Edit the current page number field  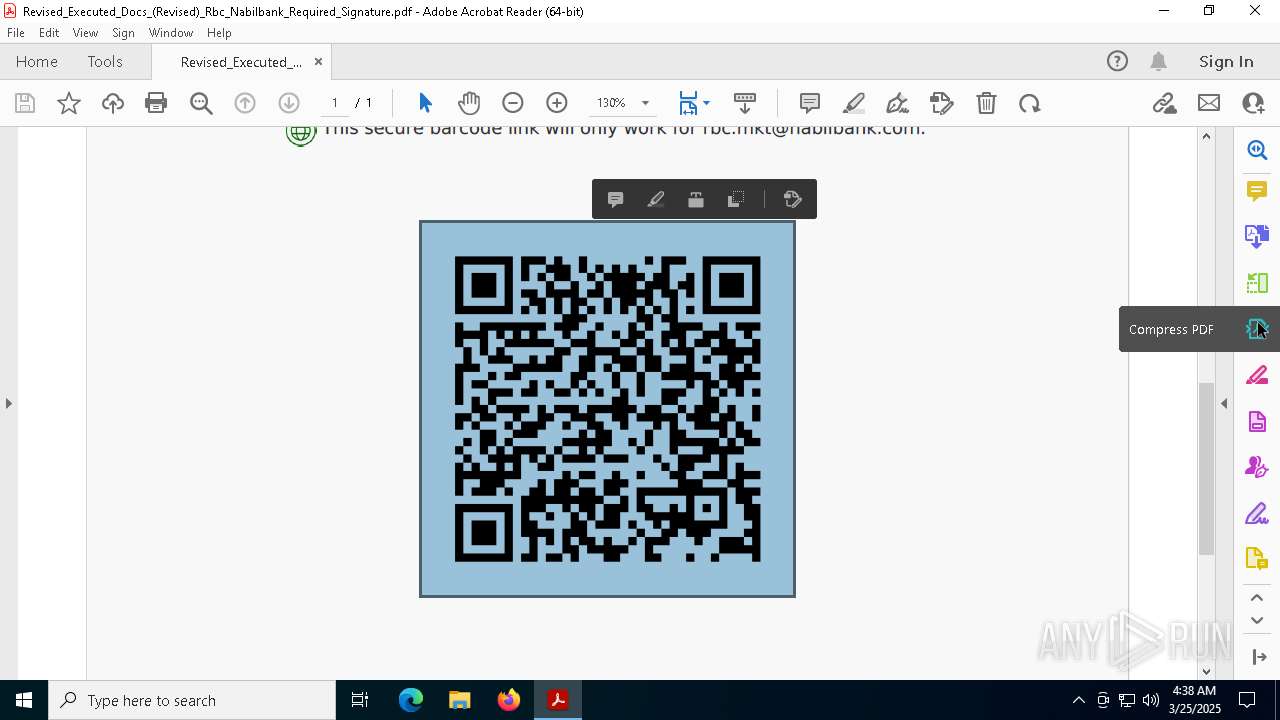tap(335, 103)
